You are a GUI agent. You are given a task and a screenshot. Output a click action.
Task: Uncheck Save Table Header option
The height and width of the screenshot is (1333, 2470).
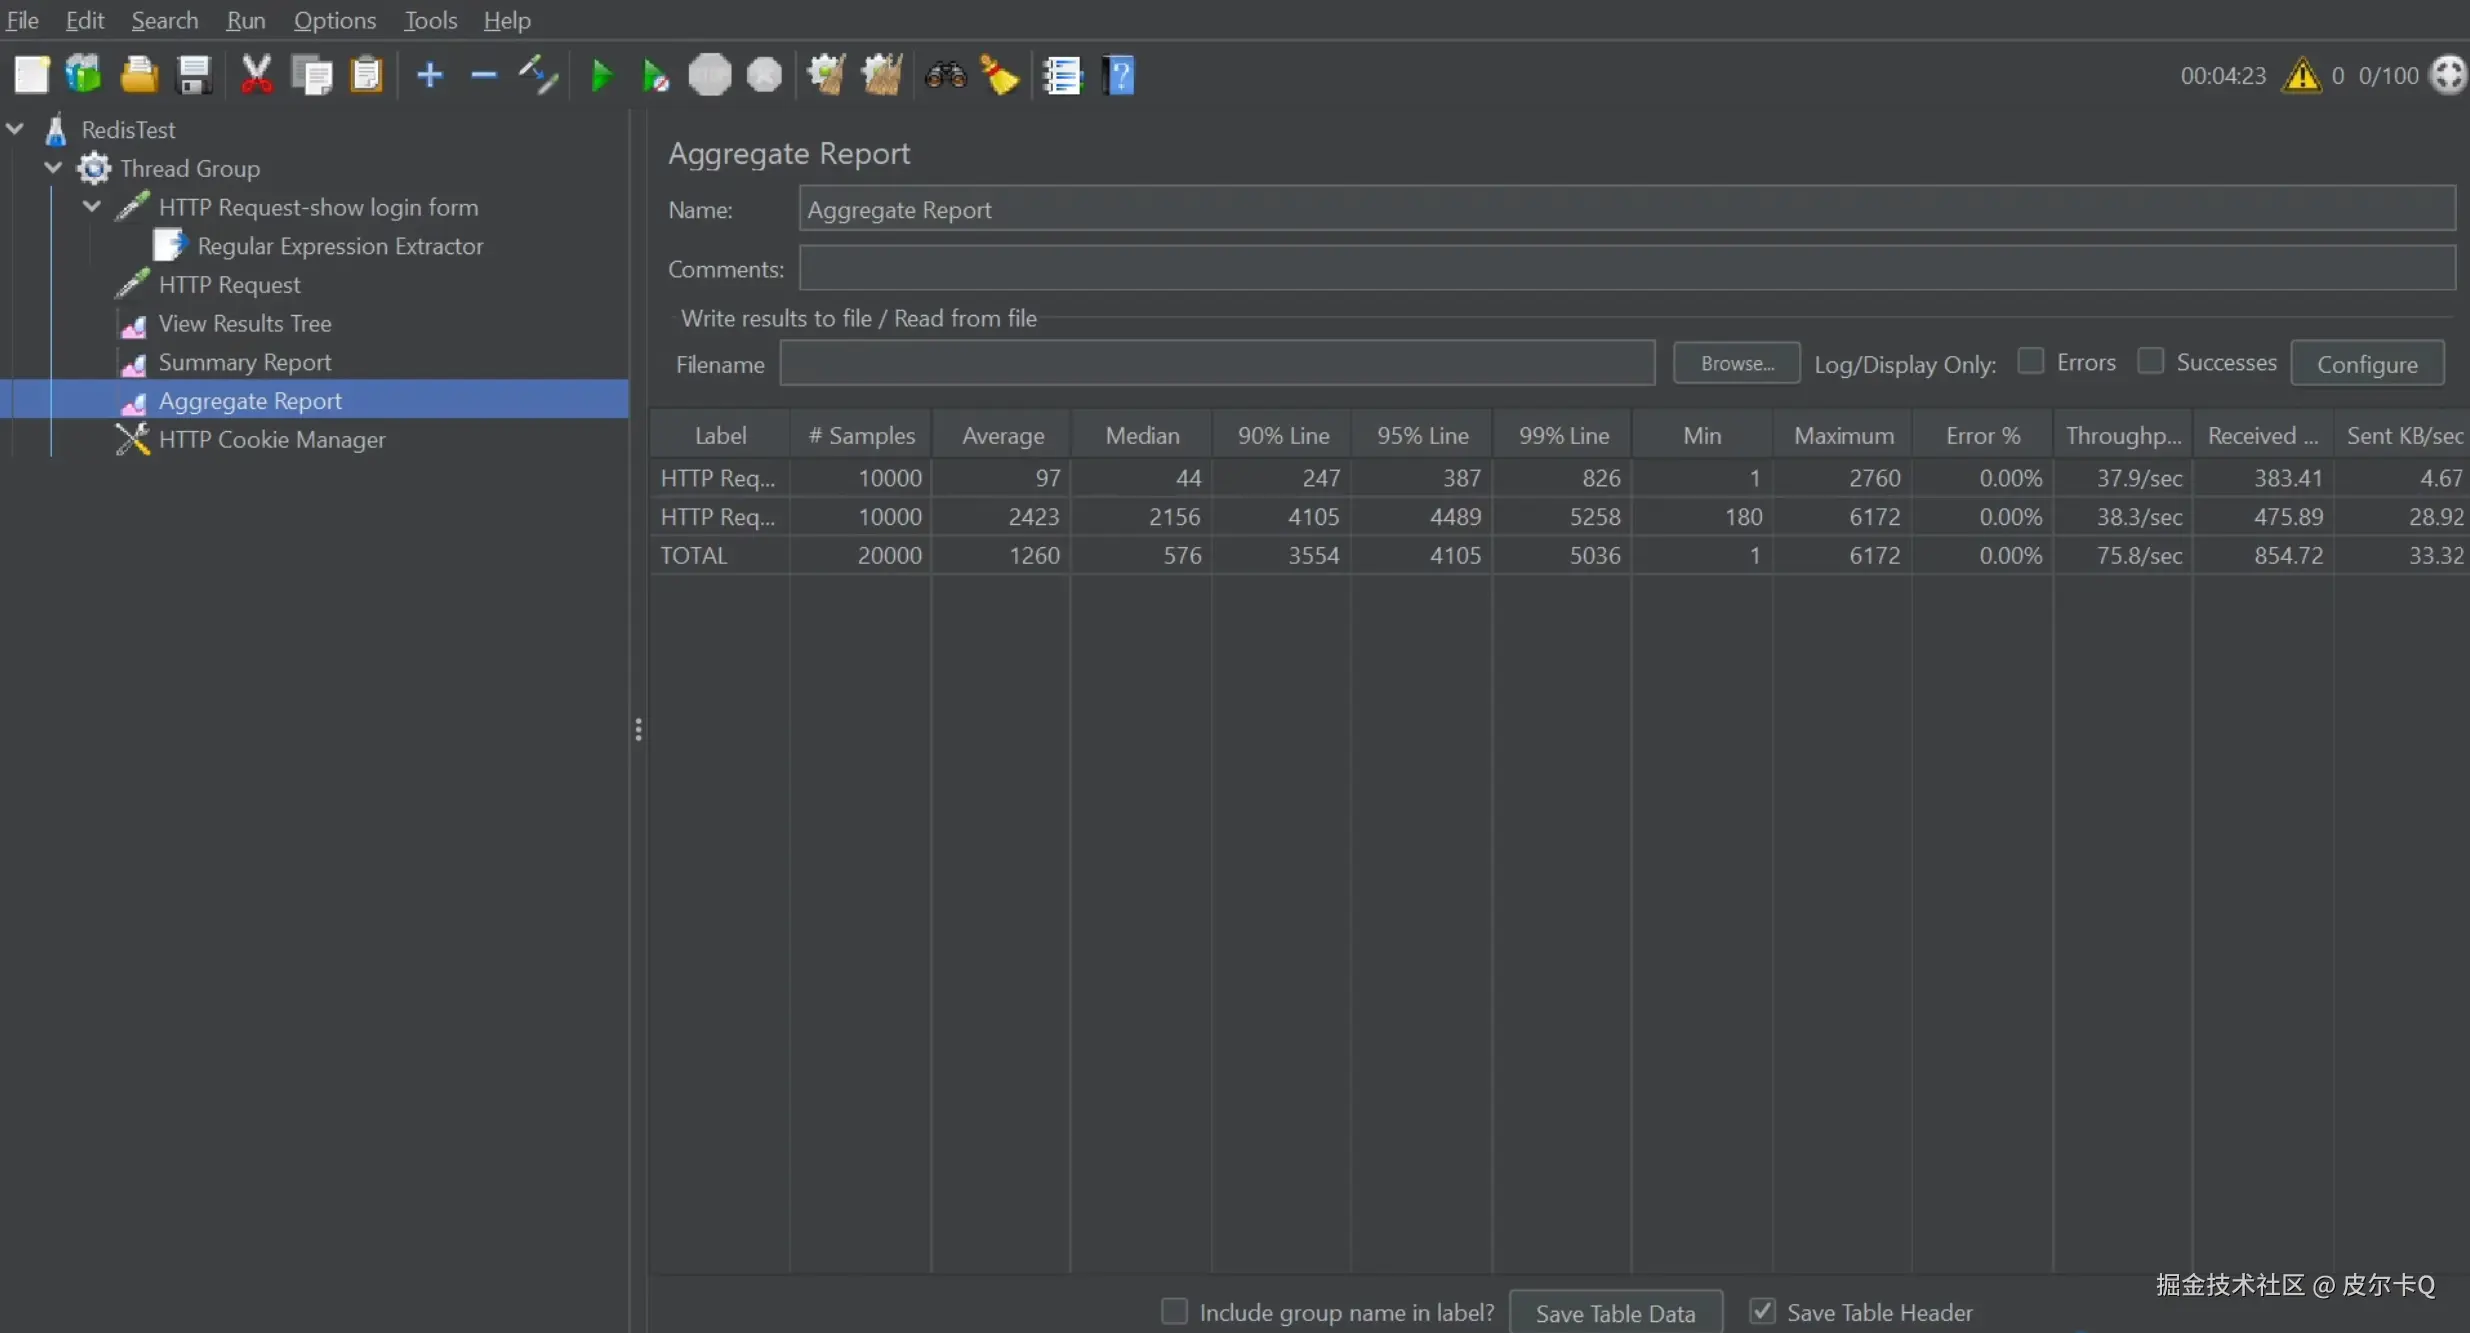coord(1762,1311)
